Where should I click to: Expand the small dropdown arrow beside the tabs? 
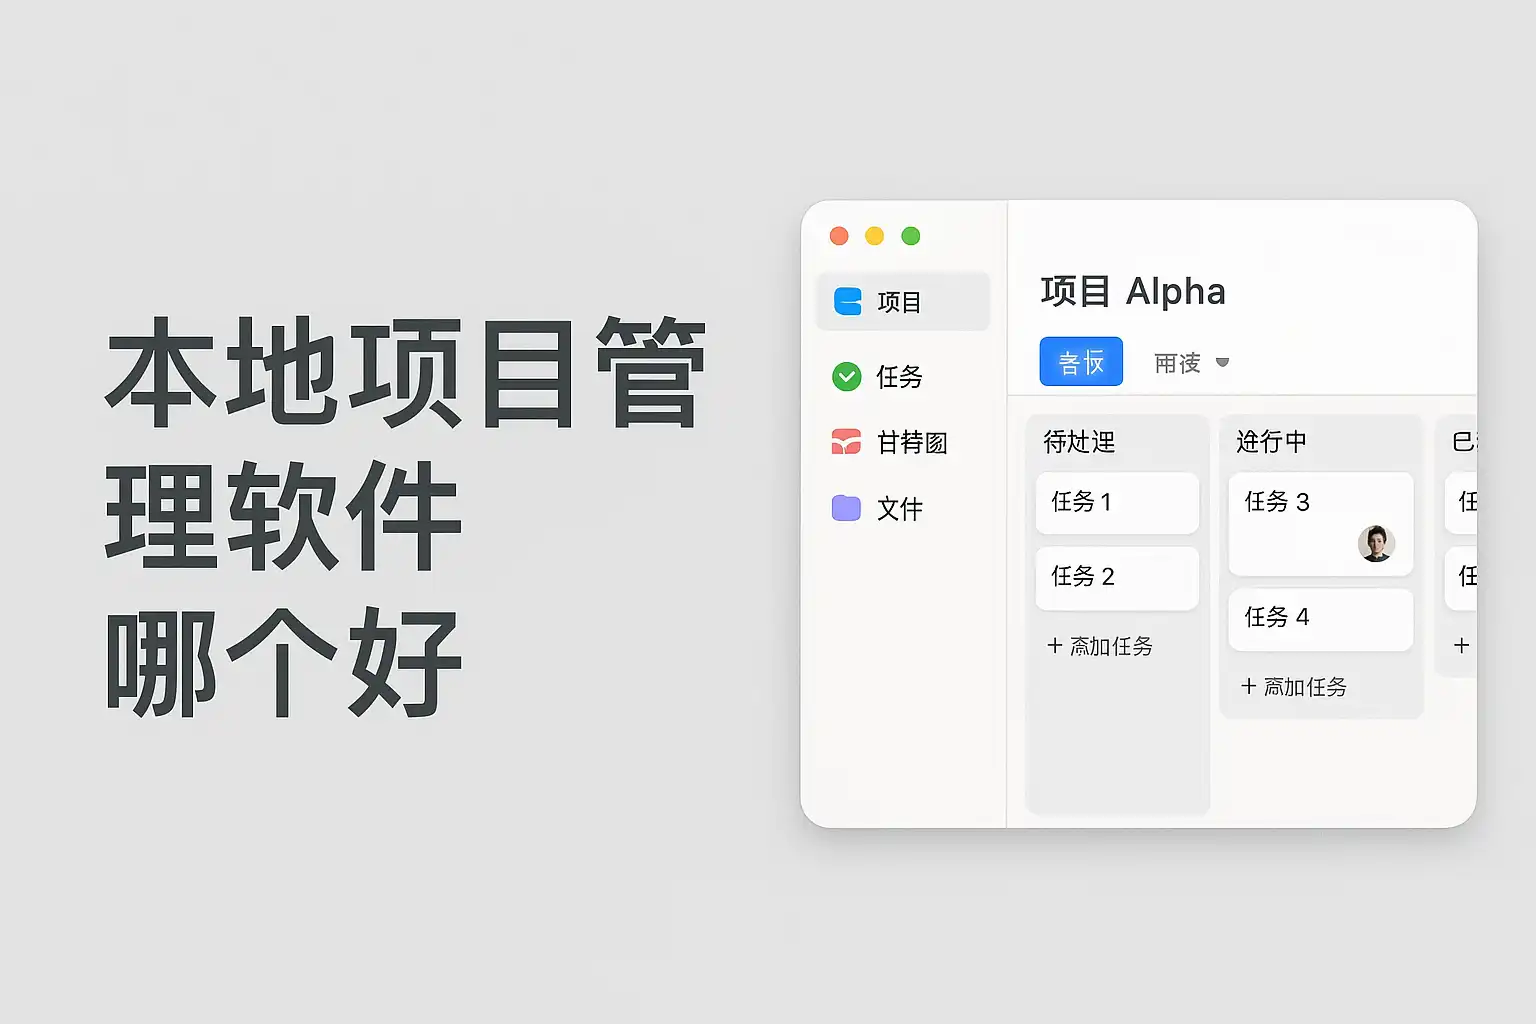click(x=1222, y=362)
